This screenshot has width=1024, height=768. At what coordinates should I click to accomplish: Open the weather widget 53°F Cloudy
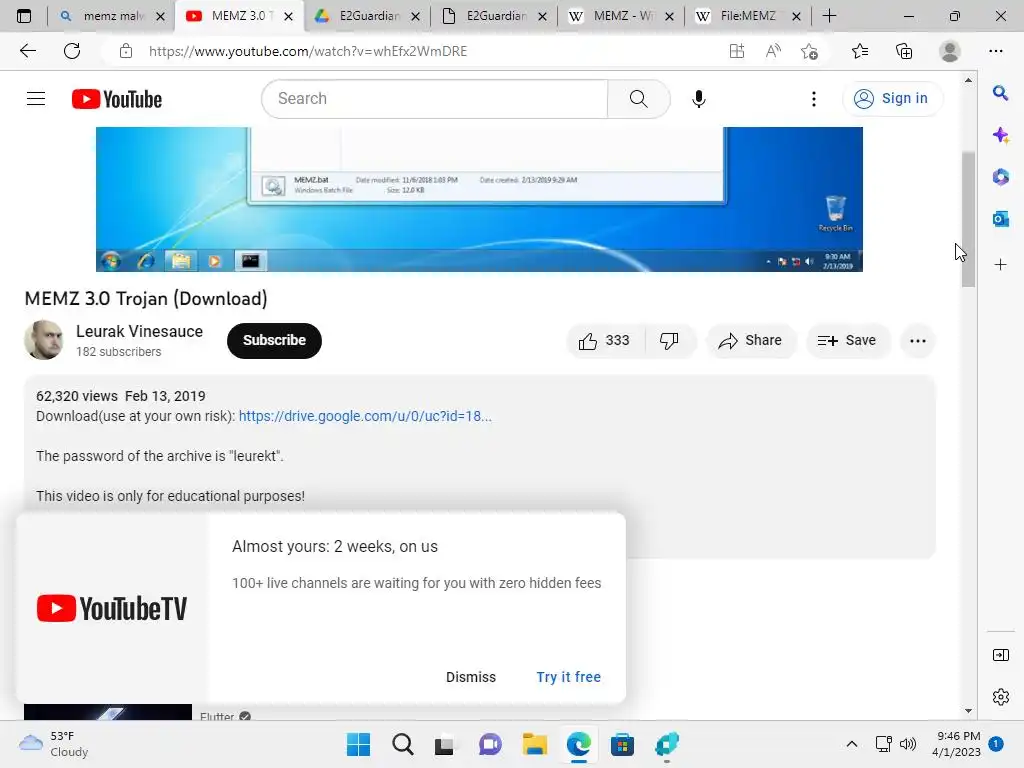pos(54,744)
